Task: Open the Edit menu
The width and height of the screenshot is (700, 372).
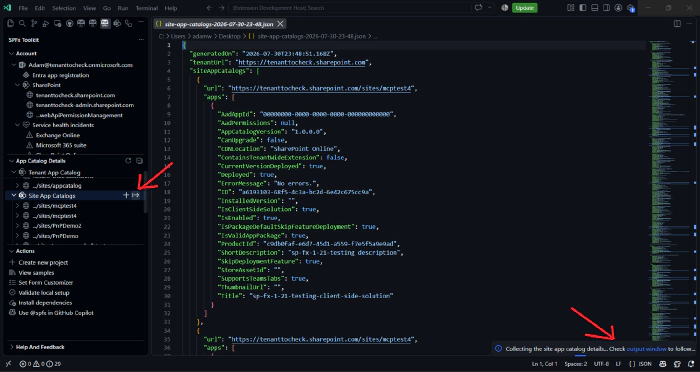Action: click(x=40, y=8)
